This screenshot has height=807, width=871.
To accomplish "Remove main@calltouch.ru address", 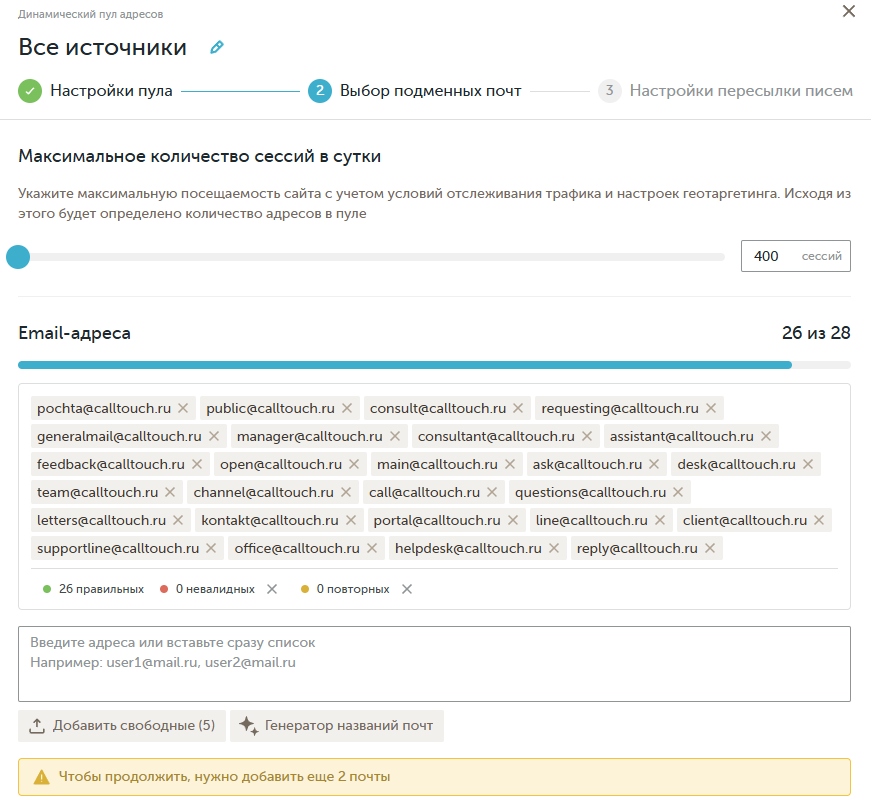I will tap(510, 464).
